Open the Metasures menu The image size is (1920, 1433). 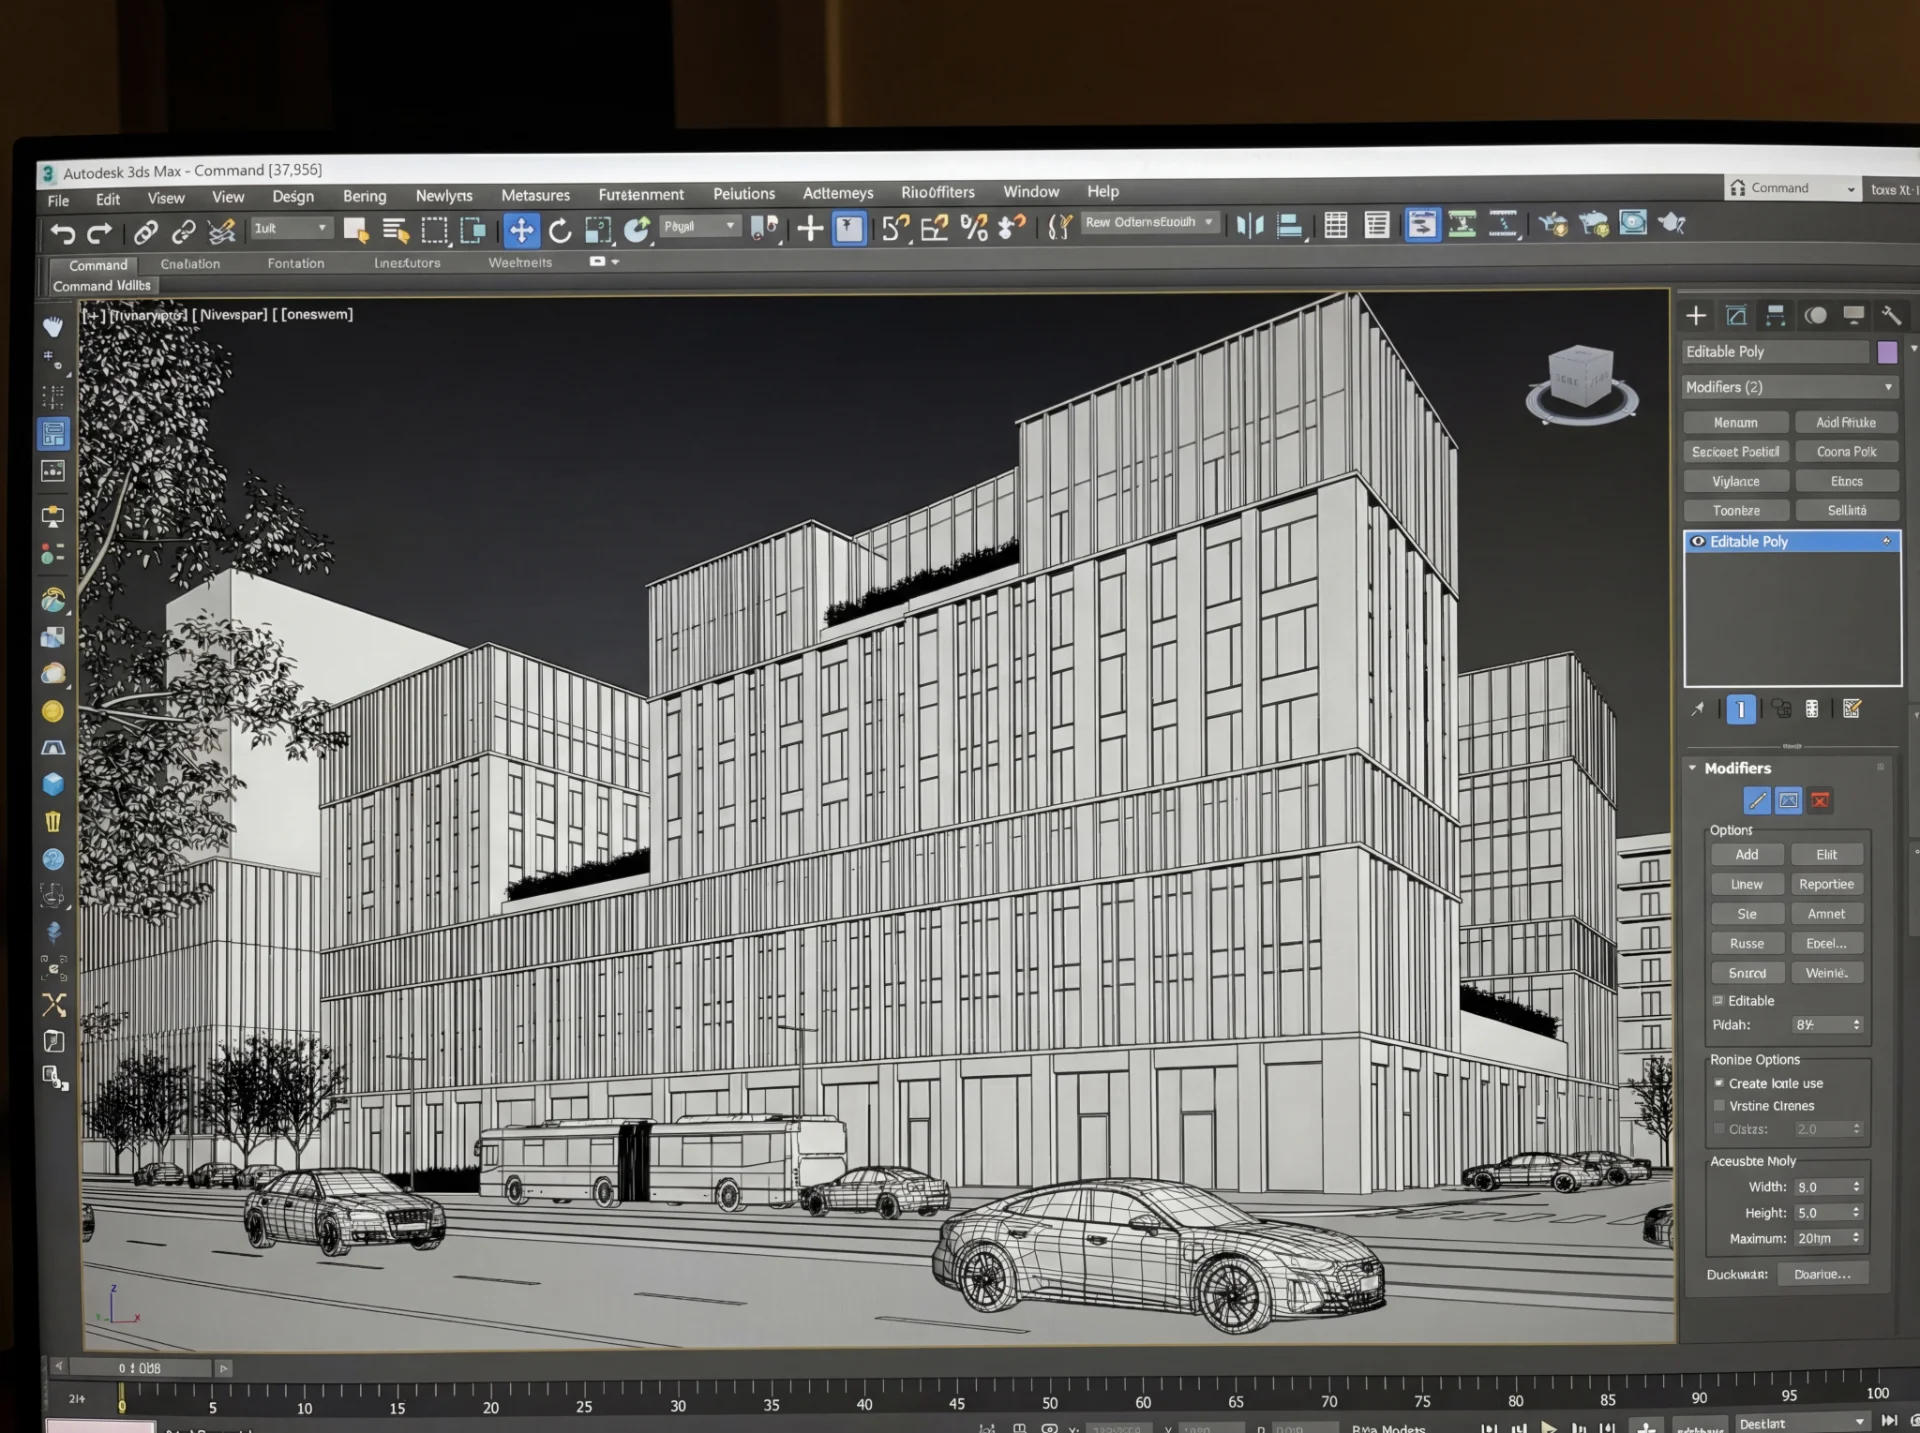tap(535, 195)
